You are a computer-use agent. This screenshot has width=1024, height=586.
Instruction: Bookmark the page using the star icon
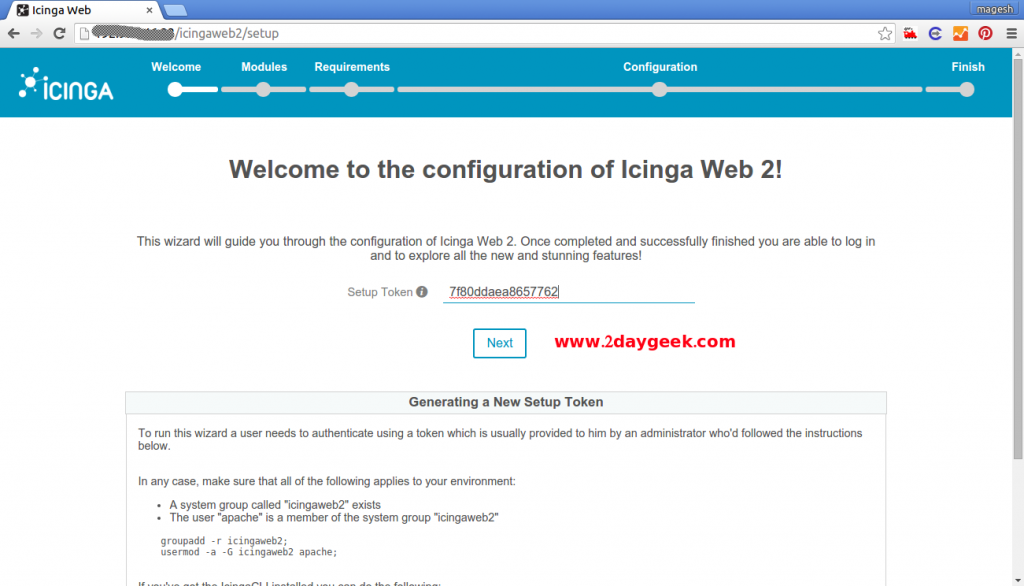[x=884, y=33]
